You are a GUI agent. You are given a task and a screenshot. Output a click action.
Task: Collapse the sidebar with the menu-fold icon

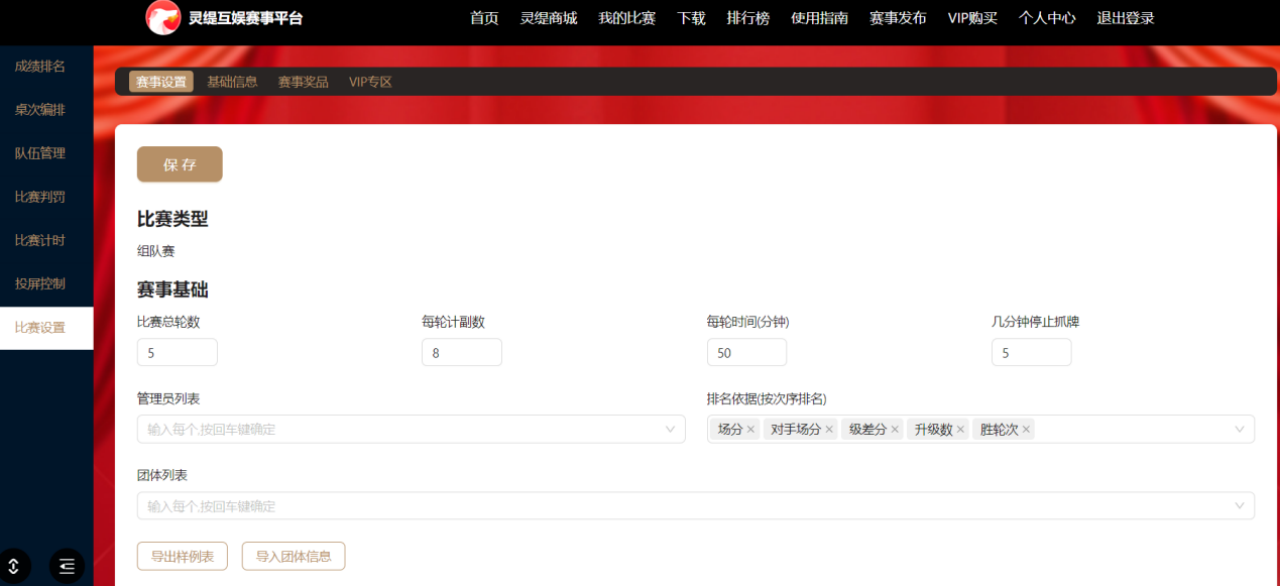(67, 565)
